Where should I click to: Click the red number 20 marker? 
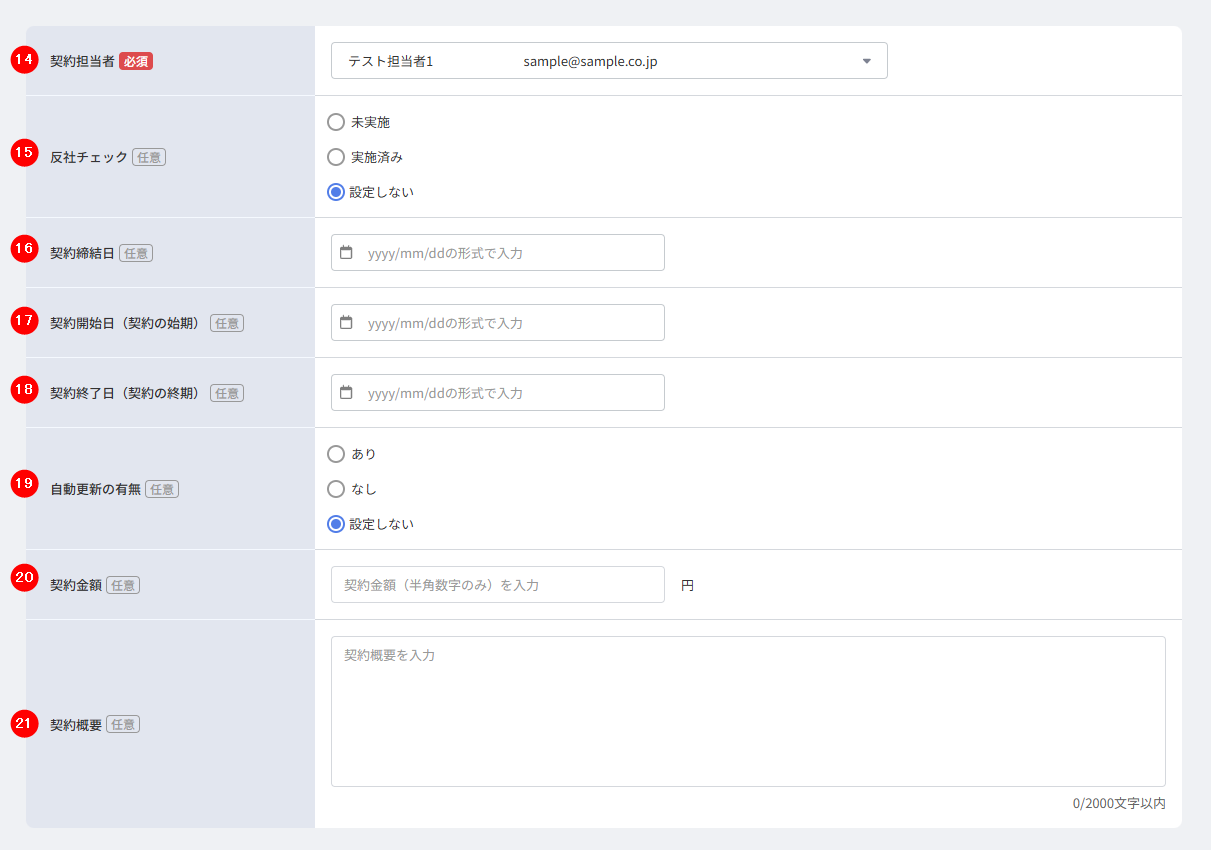click(x=24, y=578)
